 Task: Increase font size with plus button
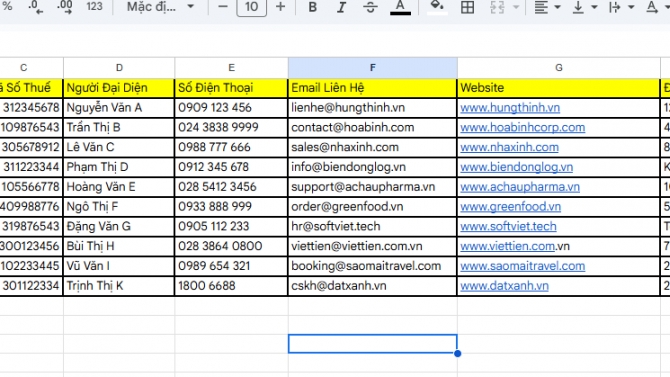(280, 6)
